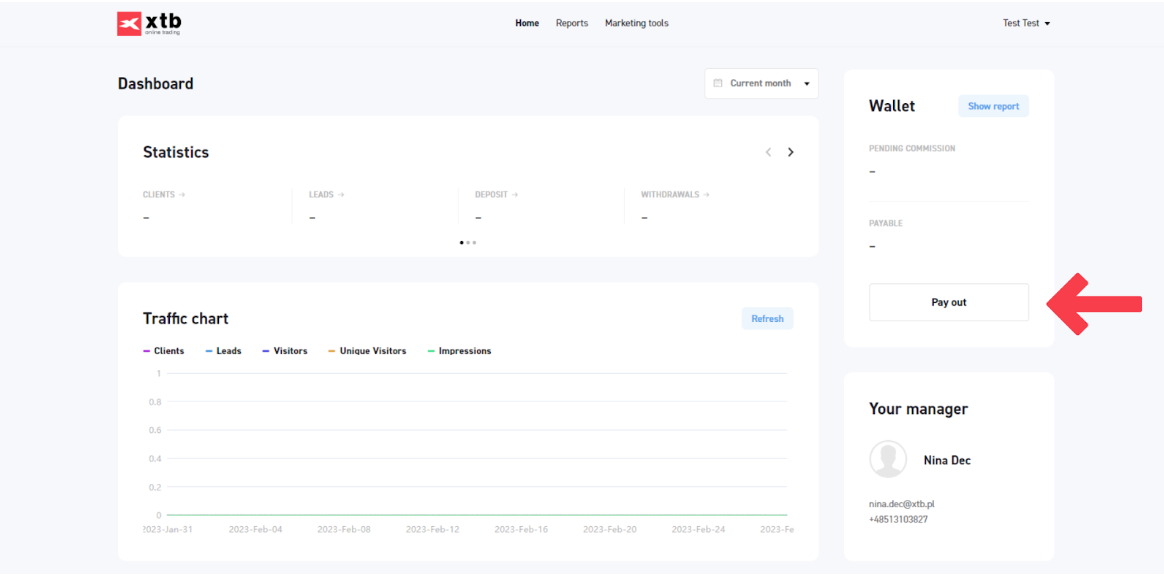Click the previous arrow in Statistics
The image size is (1164, 575).
[x=768, y=152]
